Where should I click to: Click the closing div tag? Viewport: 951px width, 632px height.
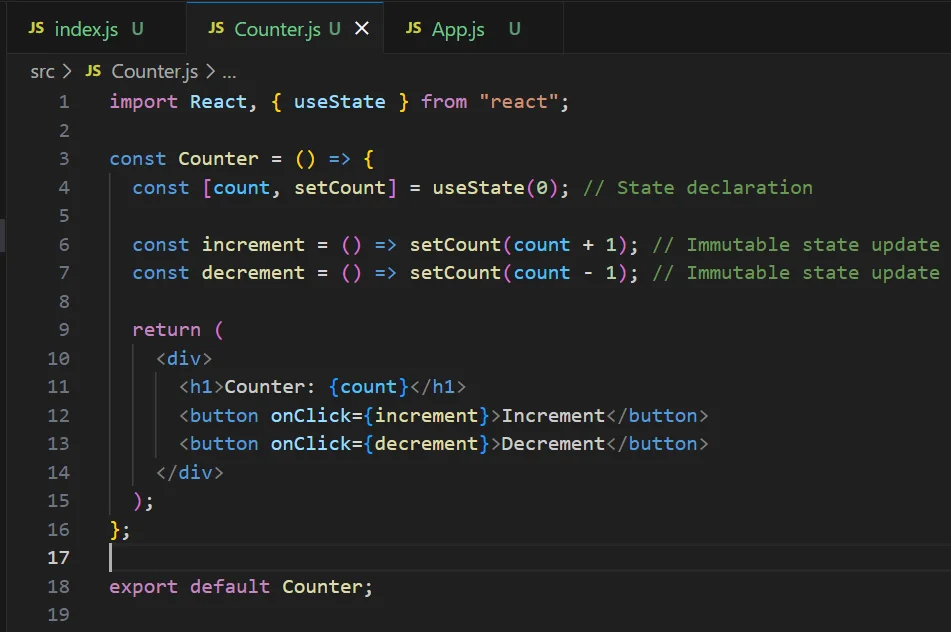(x=190, y=472)
